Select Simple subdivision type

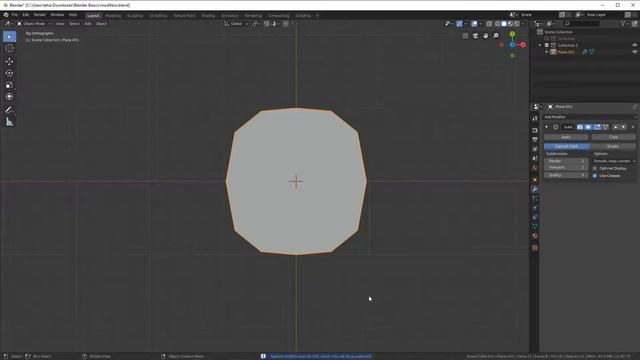613,146
